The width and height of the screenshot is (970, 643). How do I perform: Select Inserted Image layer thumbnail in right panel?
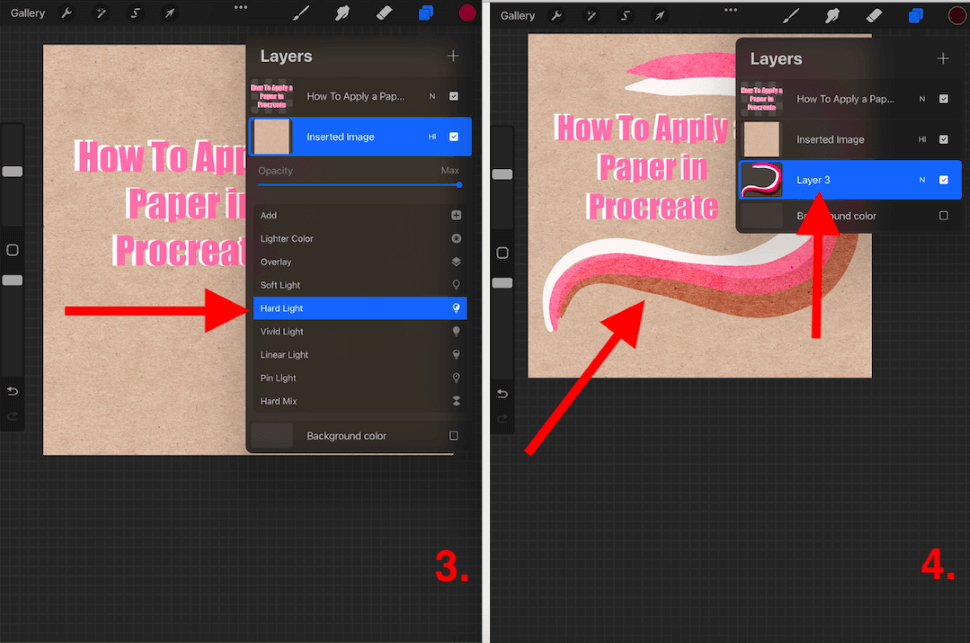pyautogui.click(x=762, y=139)
